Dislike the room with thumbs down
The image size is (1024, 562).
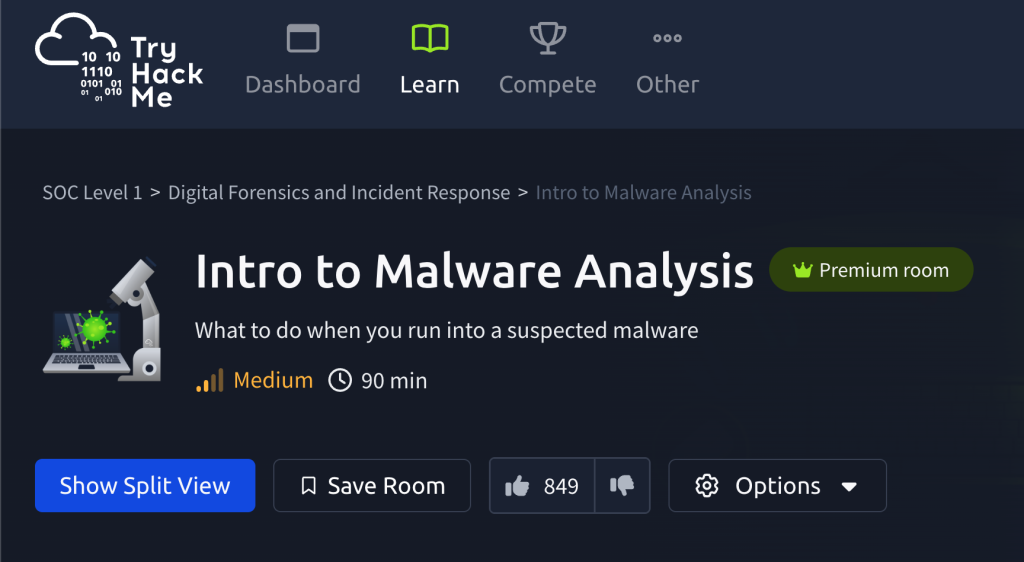click(622, 486)
